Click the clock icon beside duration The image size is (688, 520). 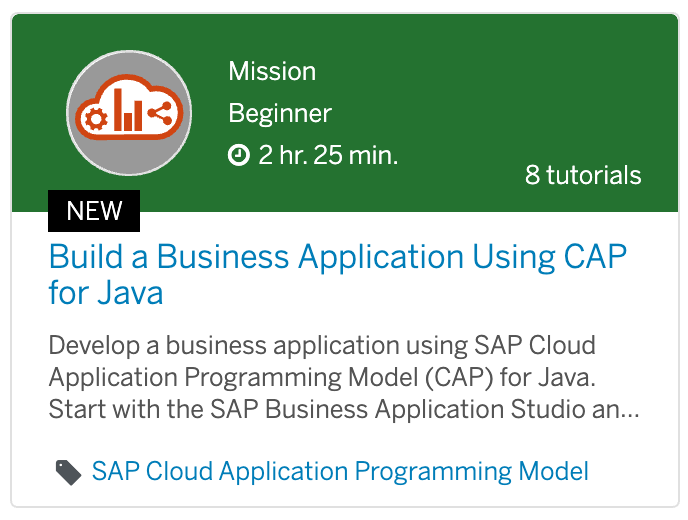pos(239,155)
